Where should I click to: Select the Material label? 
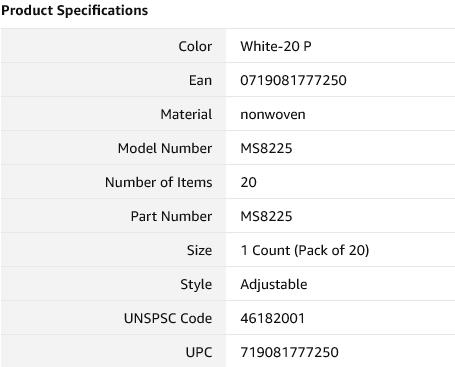(x=186, y=114)
